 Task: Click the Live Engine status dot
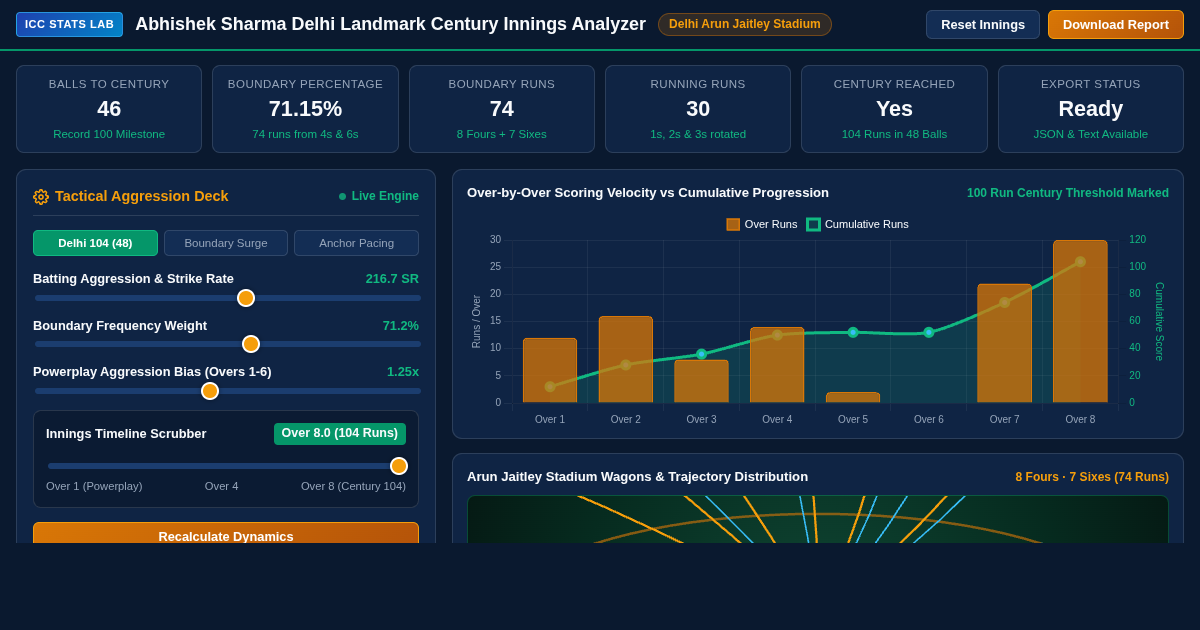coord(342,197)
